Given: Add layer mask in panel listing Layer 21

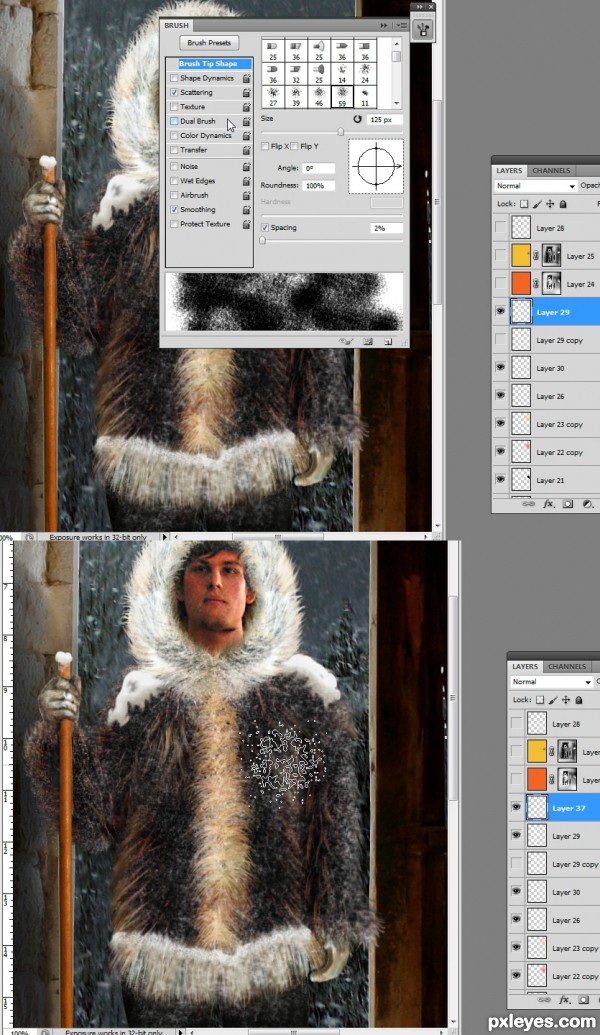Looking at the screenshot, I should pyautogui.click(x=568, y=504).
